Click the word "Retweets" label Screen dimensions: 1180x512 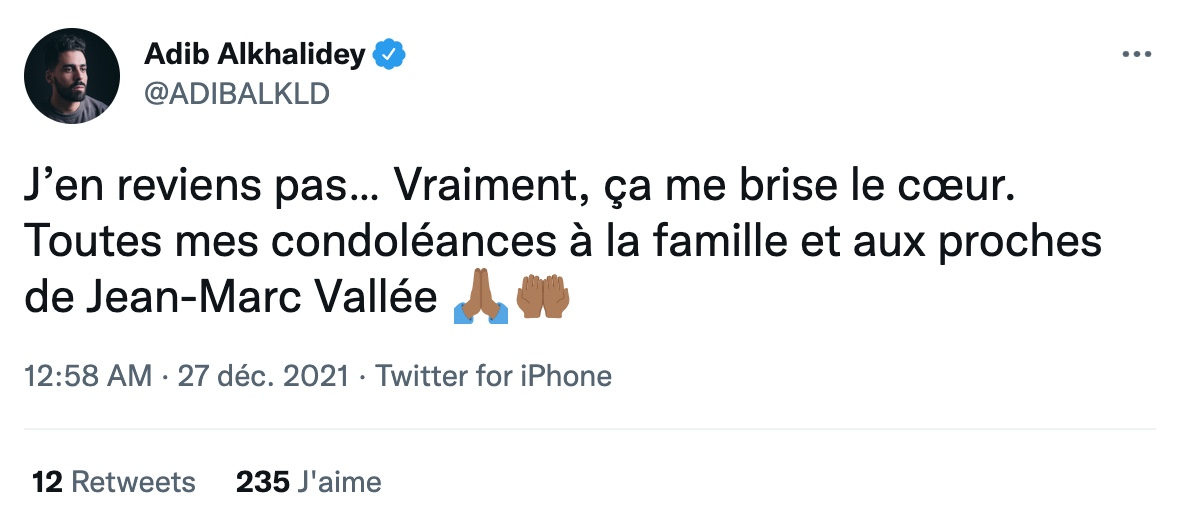coord(134,482)
